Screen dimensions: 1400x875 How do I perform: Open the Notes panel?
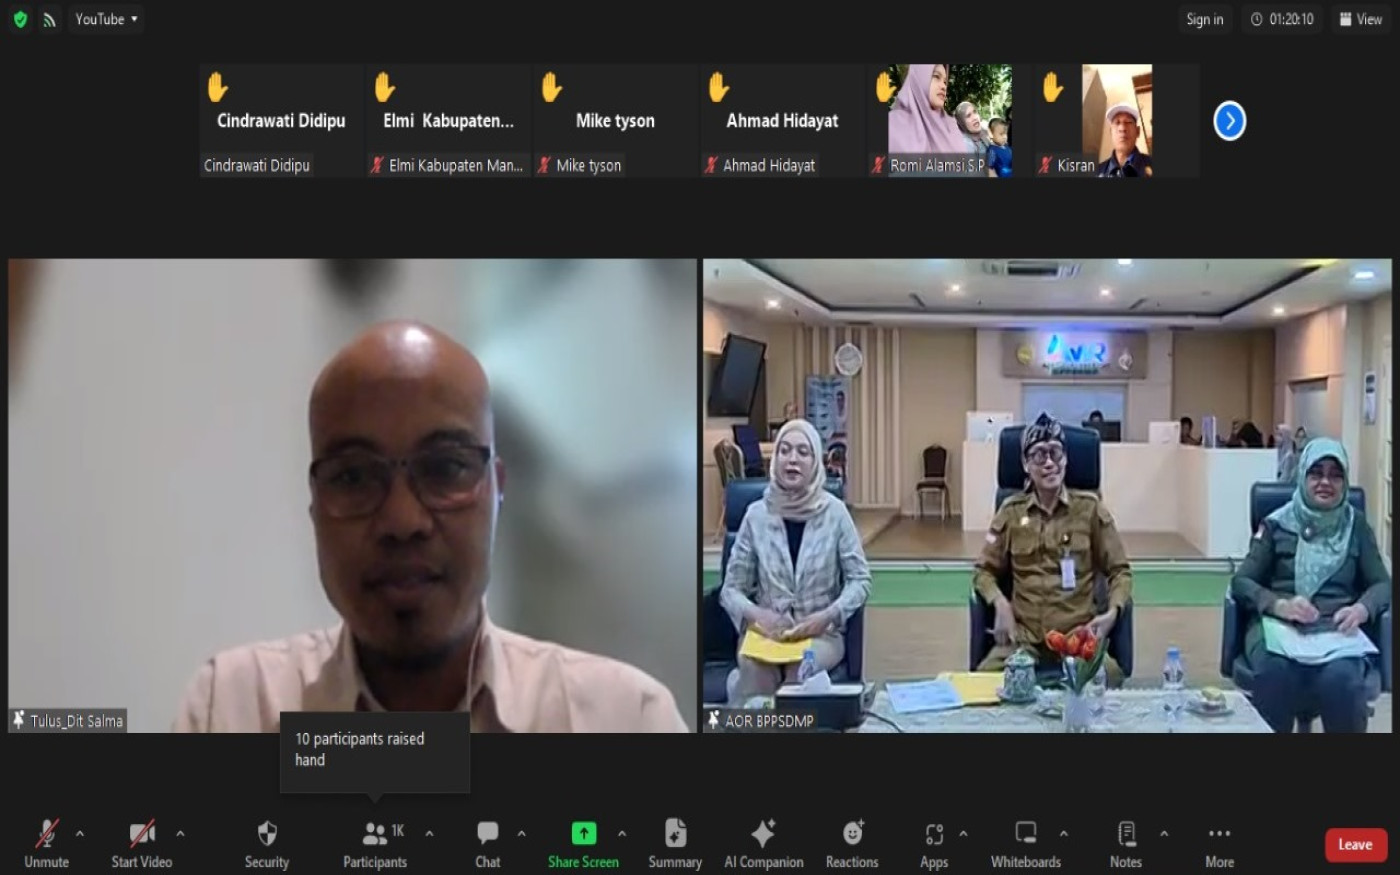coord(1125,843)
